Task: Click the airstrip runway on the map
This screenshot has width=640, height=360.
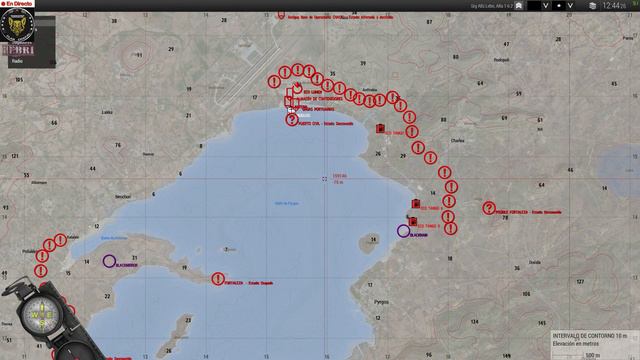Action: (x=249, y=76)
